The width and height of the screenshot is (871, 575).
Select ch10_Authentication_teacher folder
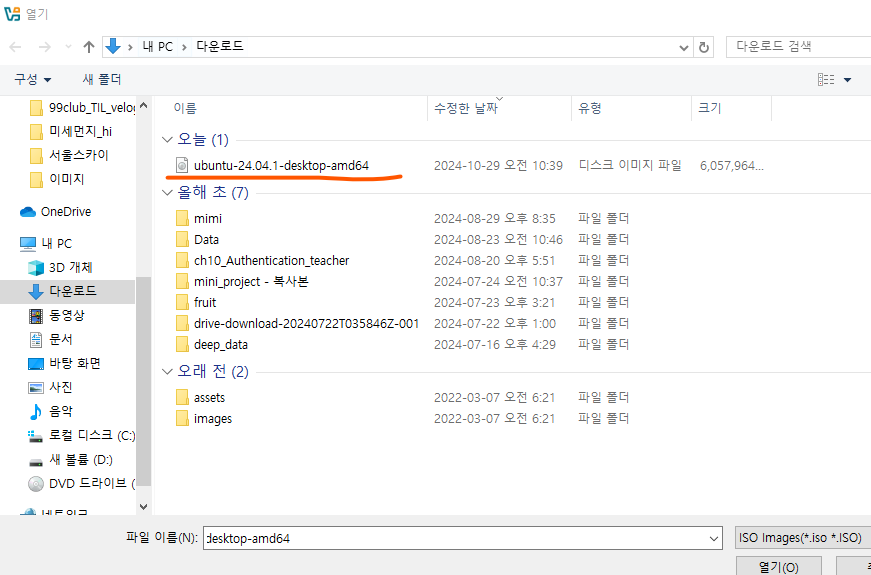(x=272, y=261)
